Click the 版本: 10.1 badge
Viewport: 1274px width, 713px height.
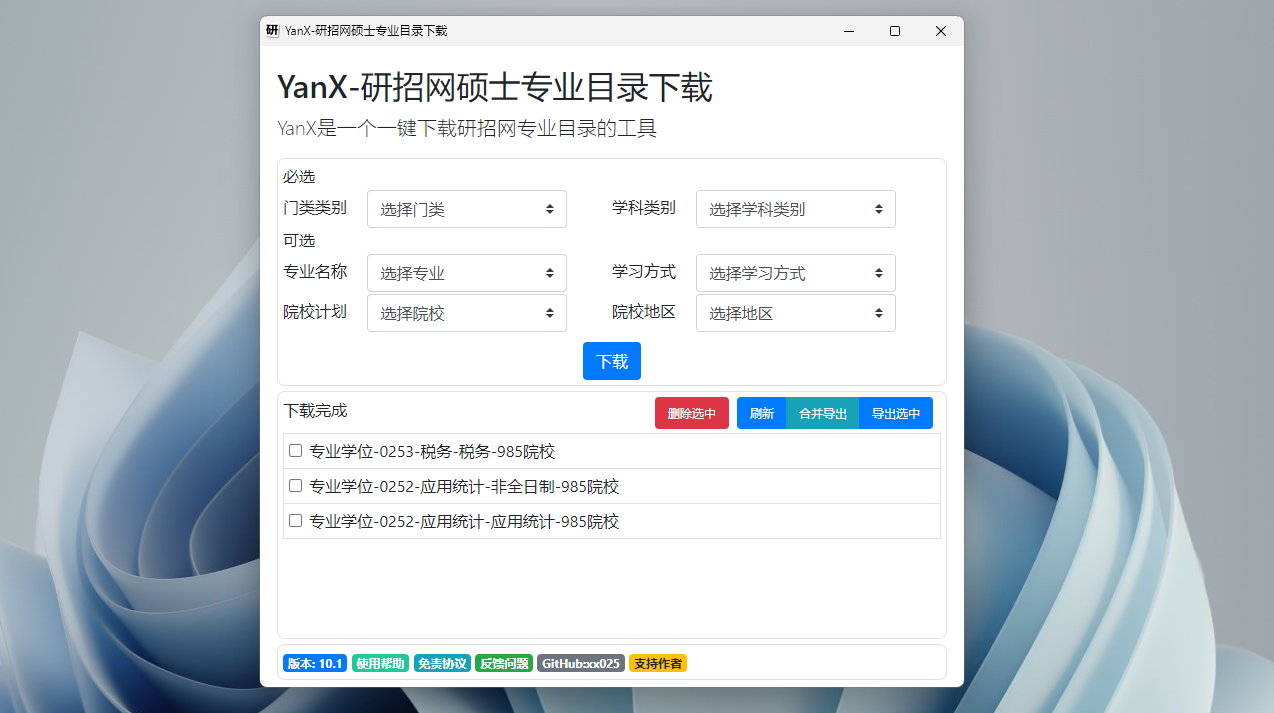(x=315, y=663)
